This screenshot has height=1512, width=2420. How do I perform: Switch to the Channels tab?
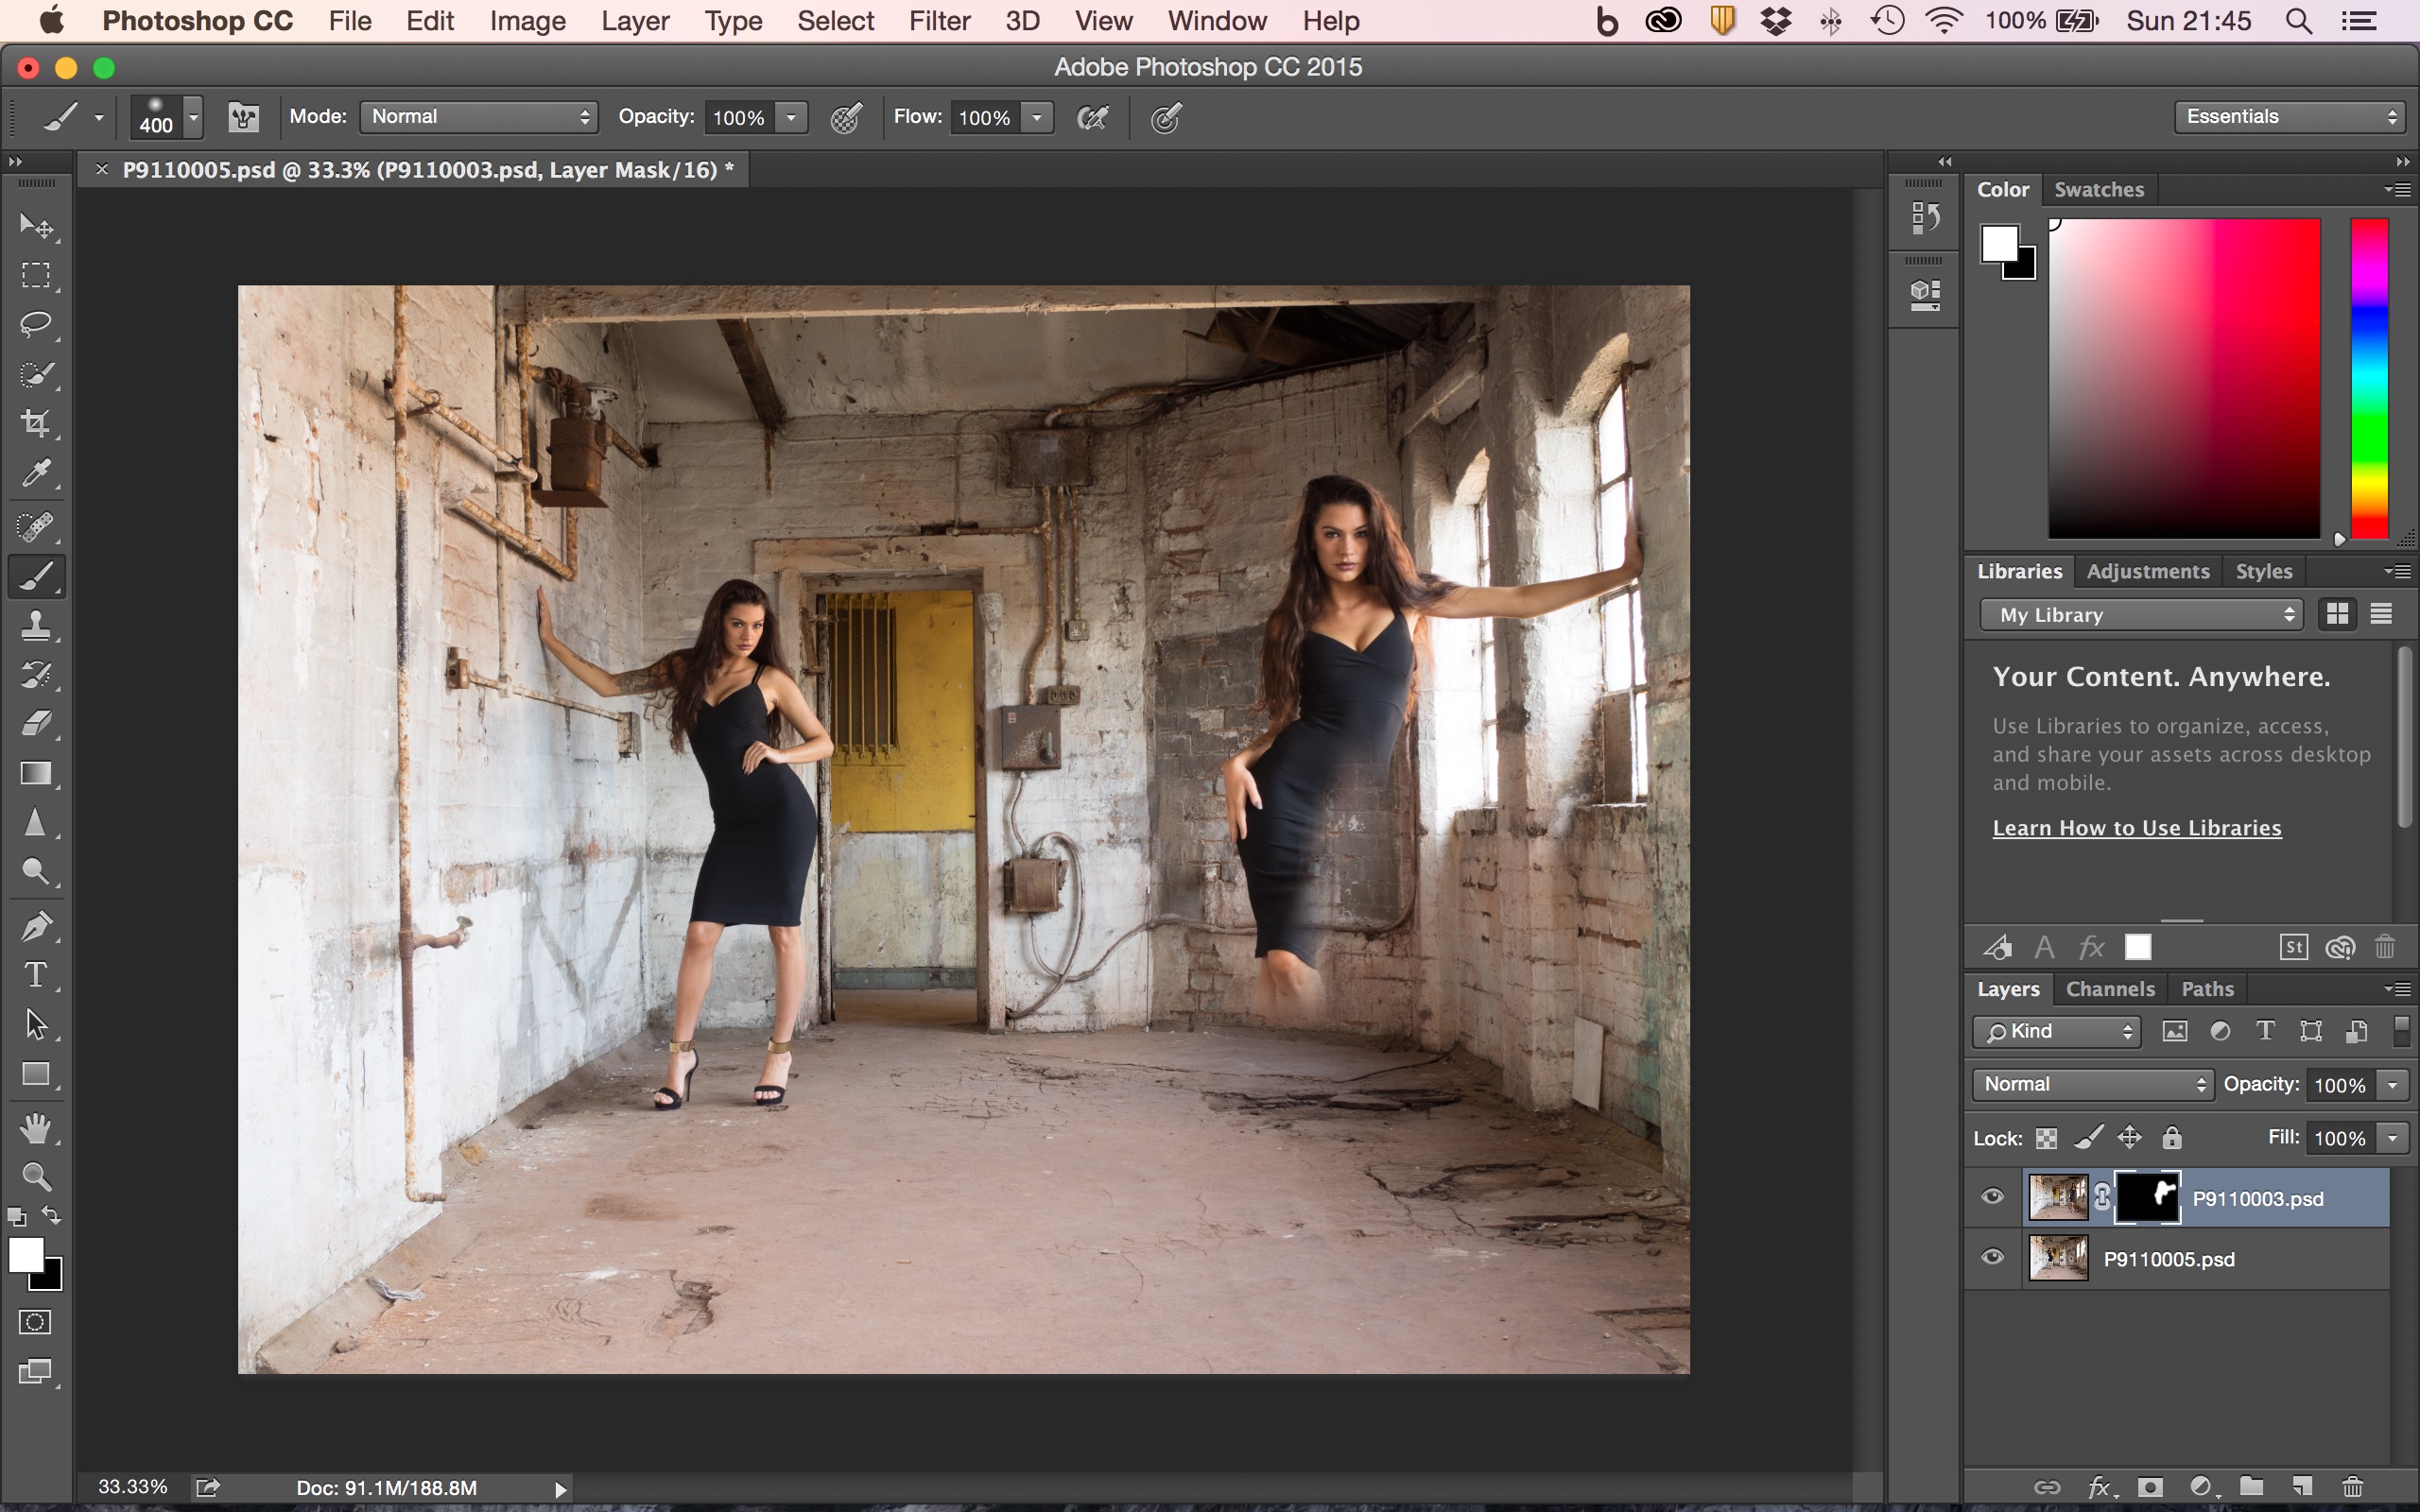point(2109,989)
